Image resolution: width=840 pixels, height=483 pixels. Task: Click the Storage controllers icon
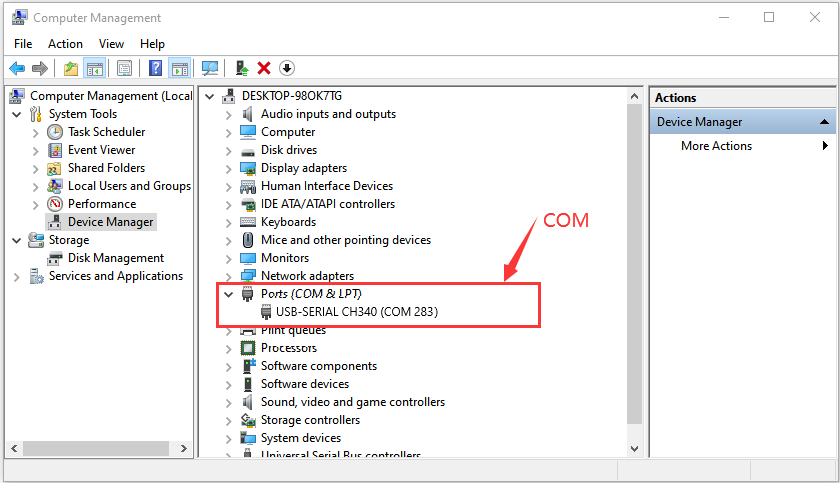point(248,420)
